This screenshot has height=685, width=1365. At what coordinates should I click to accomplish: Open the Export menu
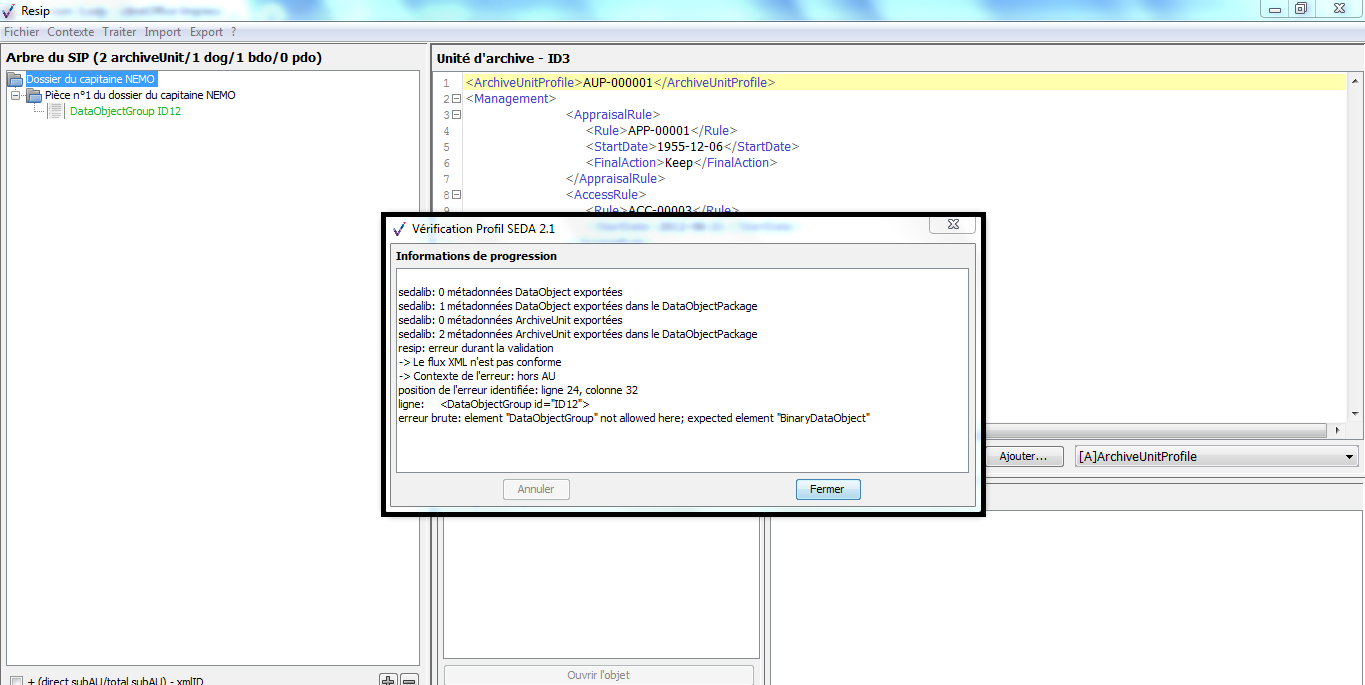[206, 32]
